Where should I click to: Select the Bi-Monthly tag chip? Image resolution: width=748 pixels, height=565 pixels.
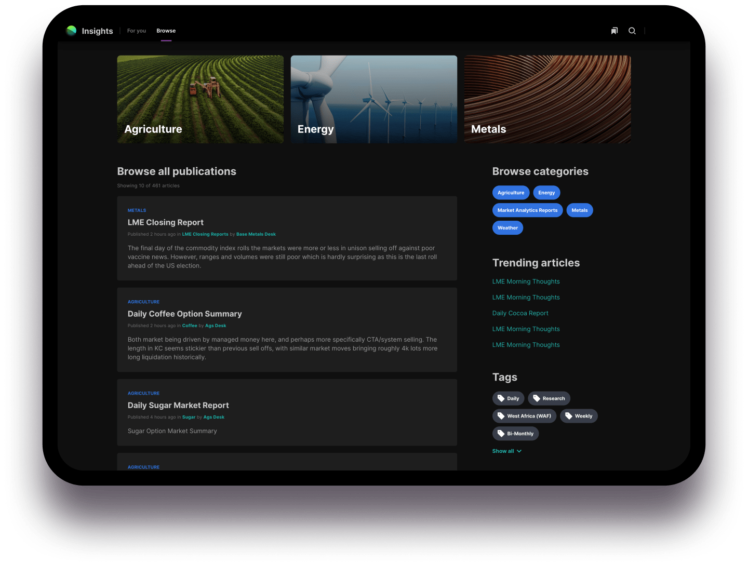click(516, 434)
